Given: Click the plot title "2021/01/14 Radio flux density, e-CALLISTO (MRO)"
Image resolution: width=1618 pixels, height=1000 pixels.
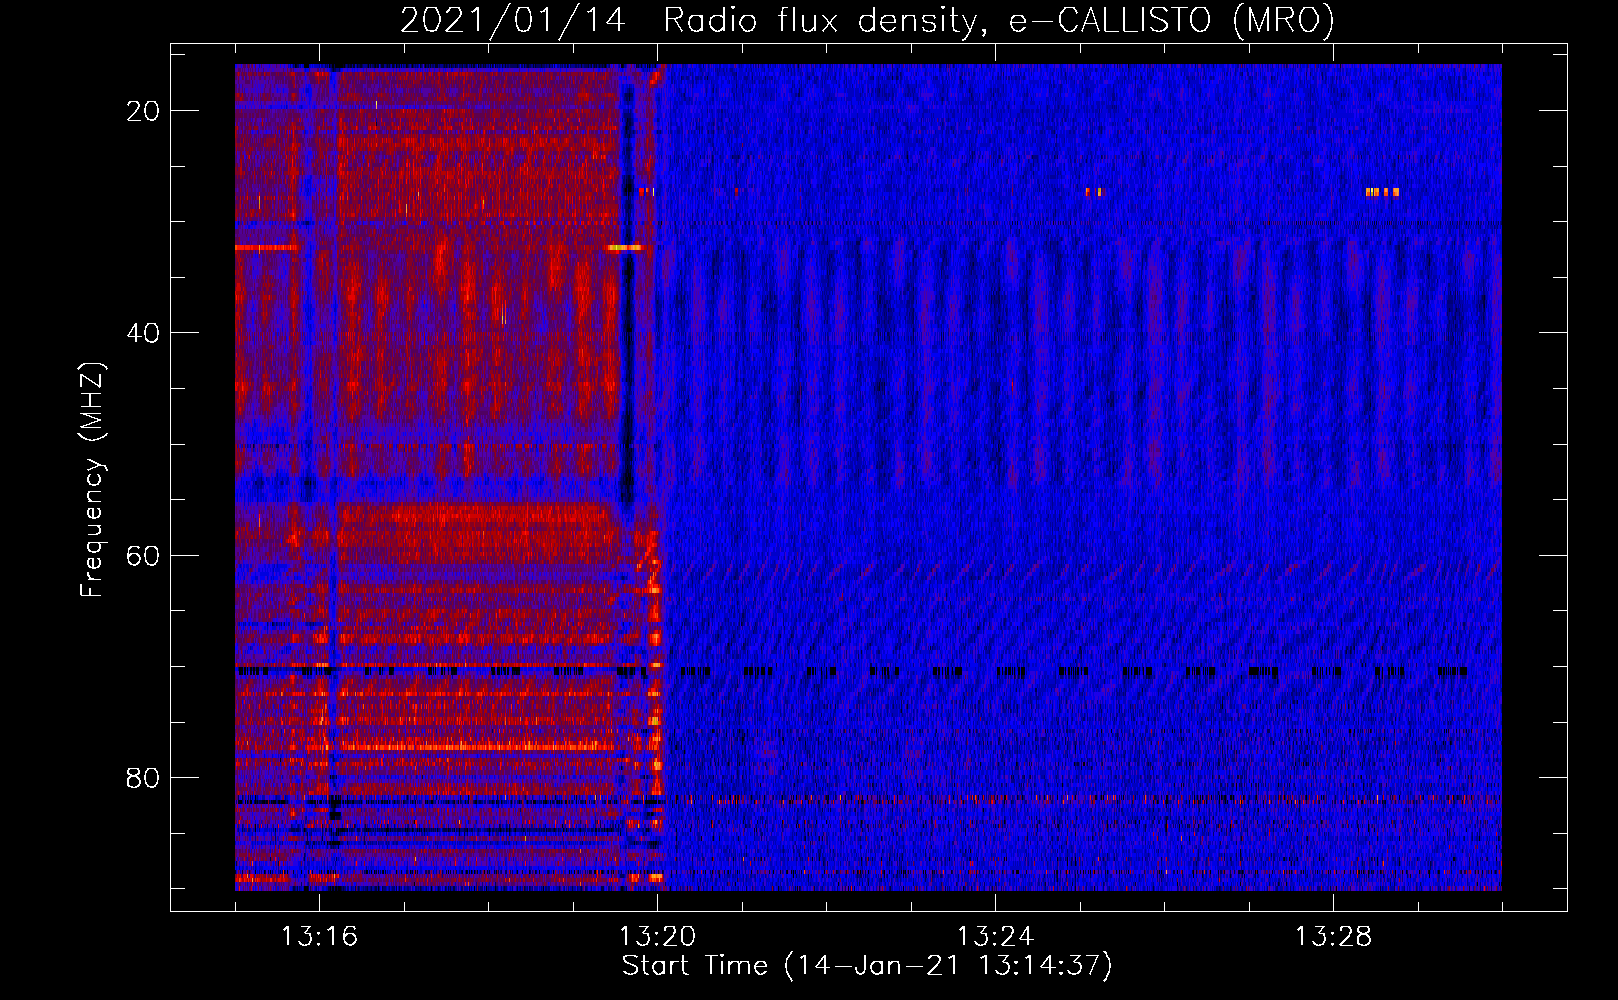Looking at the screenshot, I should pyautogui.click(x=867, y=21).
